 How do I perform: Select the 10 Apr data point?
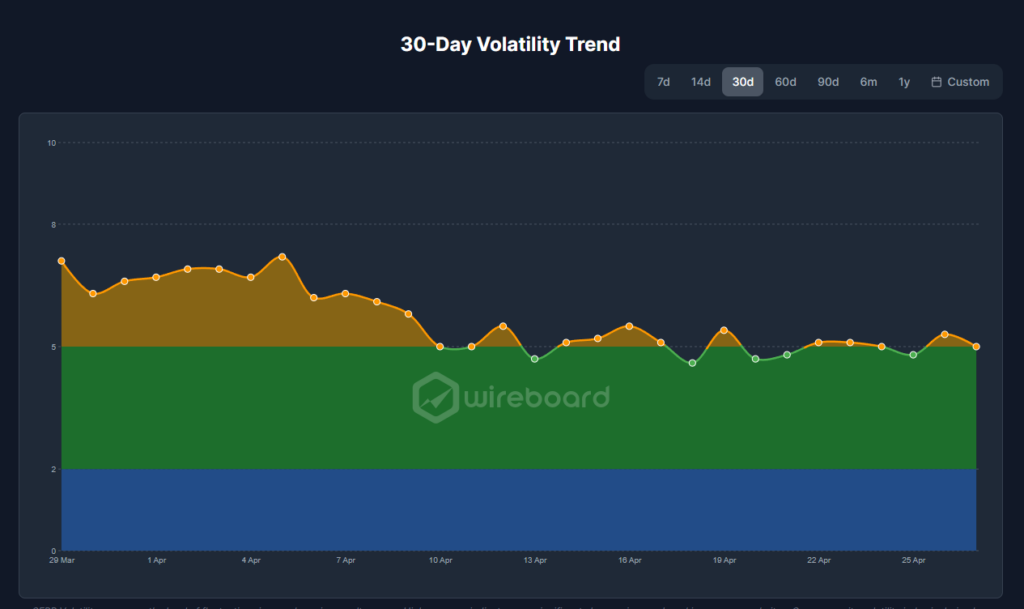click(x=440, y=347)
